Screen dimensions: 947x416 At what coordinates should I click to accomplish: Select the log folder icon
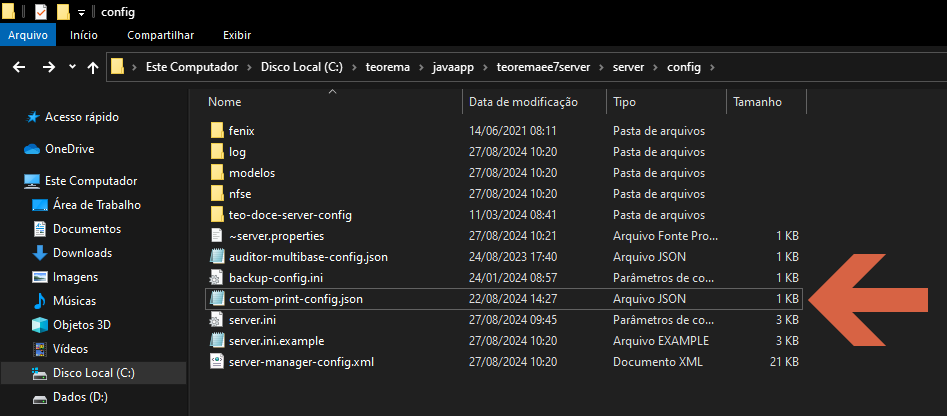click(x=217, y=152)
